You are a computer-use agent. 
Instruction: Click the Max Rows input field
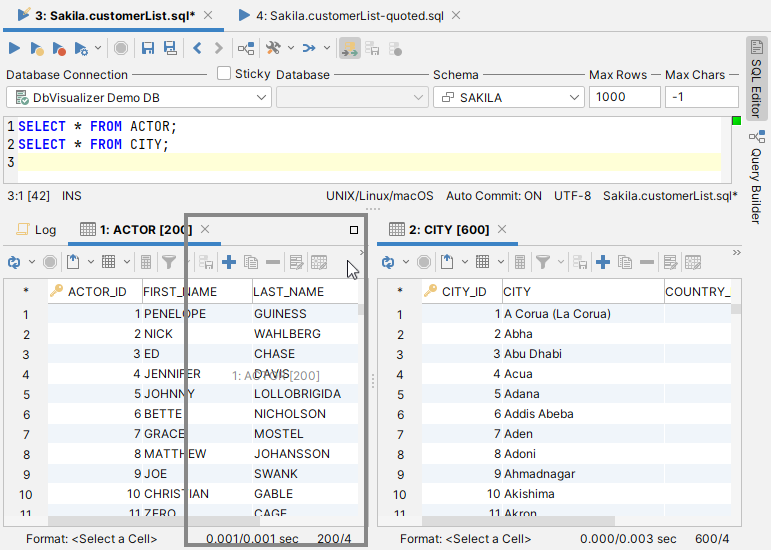pos(624,97)
